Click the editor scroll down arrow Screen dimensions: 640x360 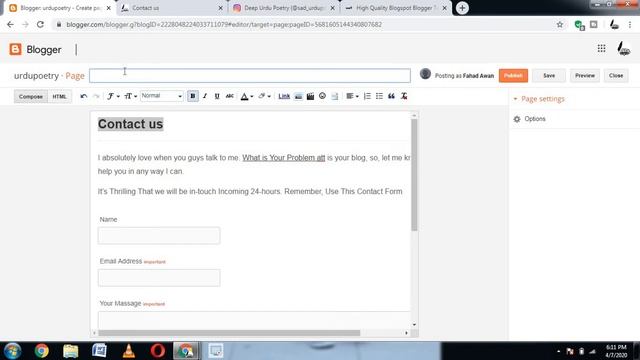pyautogui.click(x=414, y=324)
